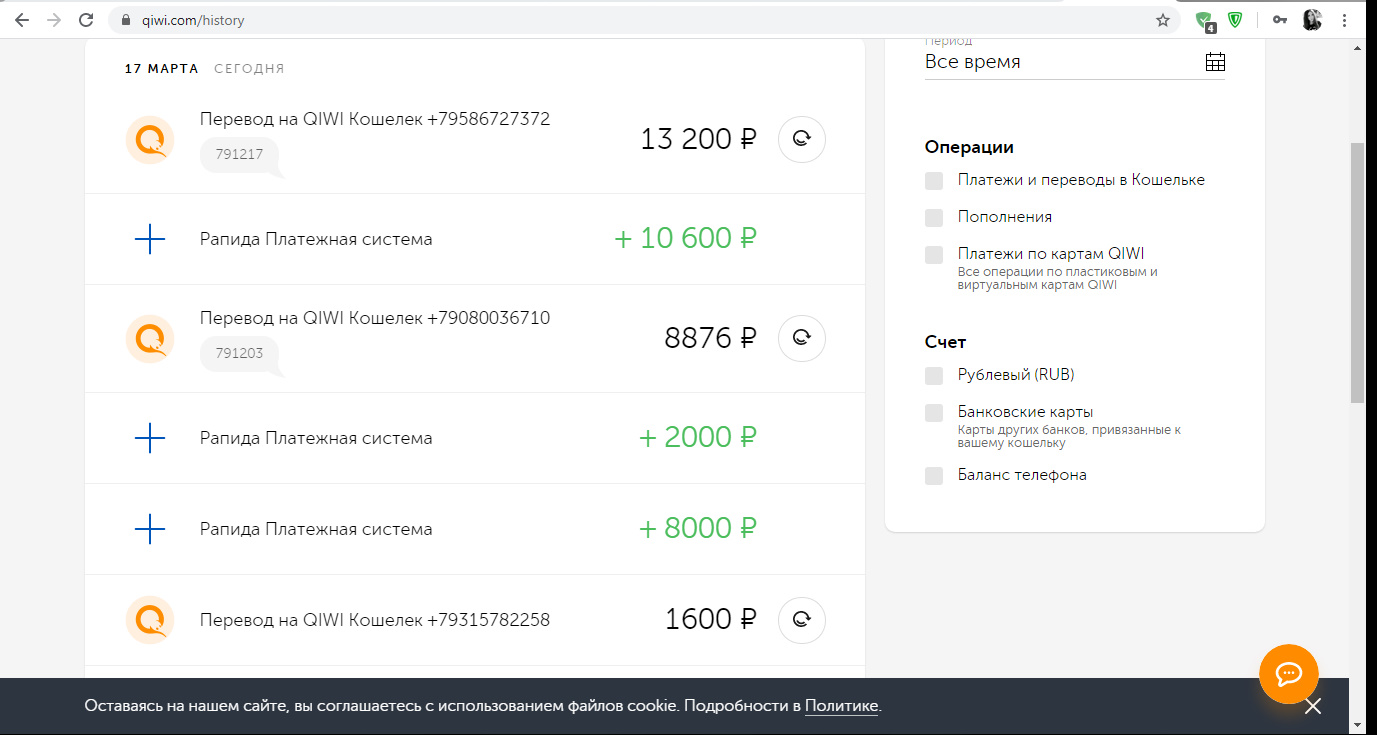Check the "Банковские карты" filter

(934, 413)
